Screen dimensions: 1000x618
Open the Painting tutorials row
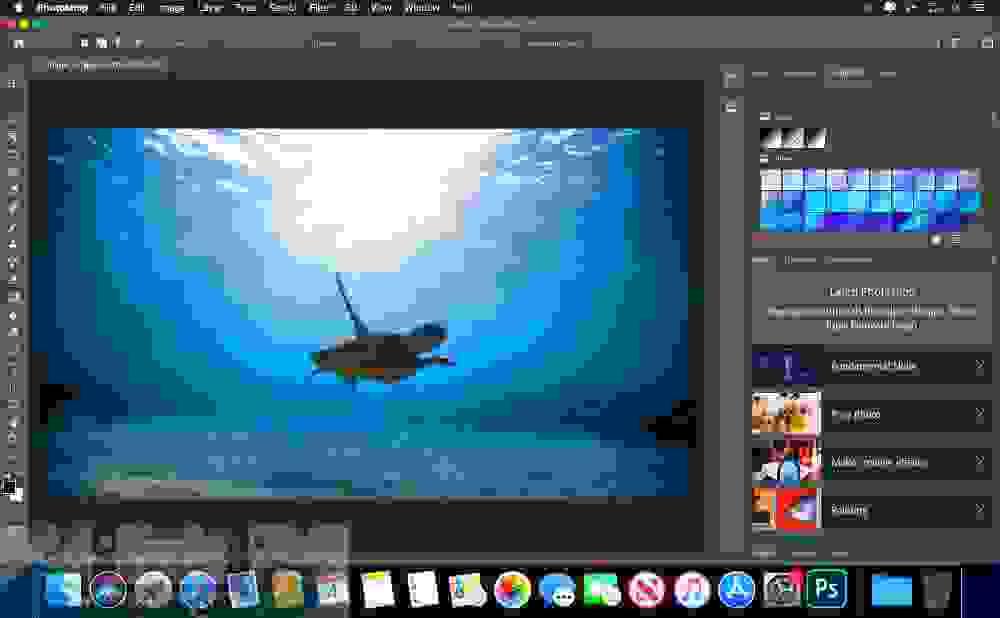871,510
